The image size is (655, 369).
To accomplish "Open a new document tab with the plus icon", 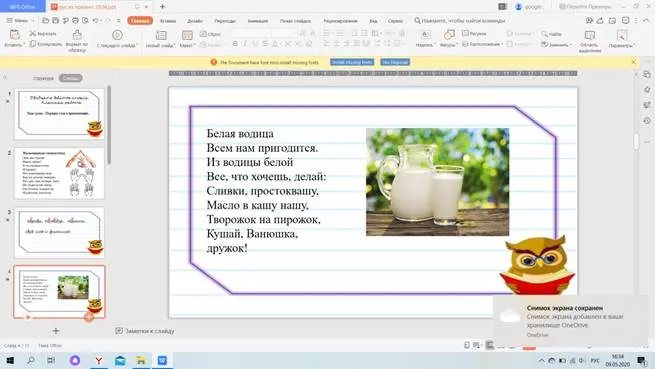I will pyautogui.click(x=162, y=7).
